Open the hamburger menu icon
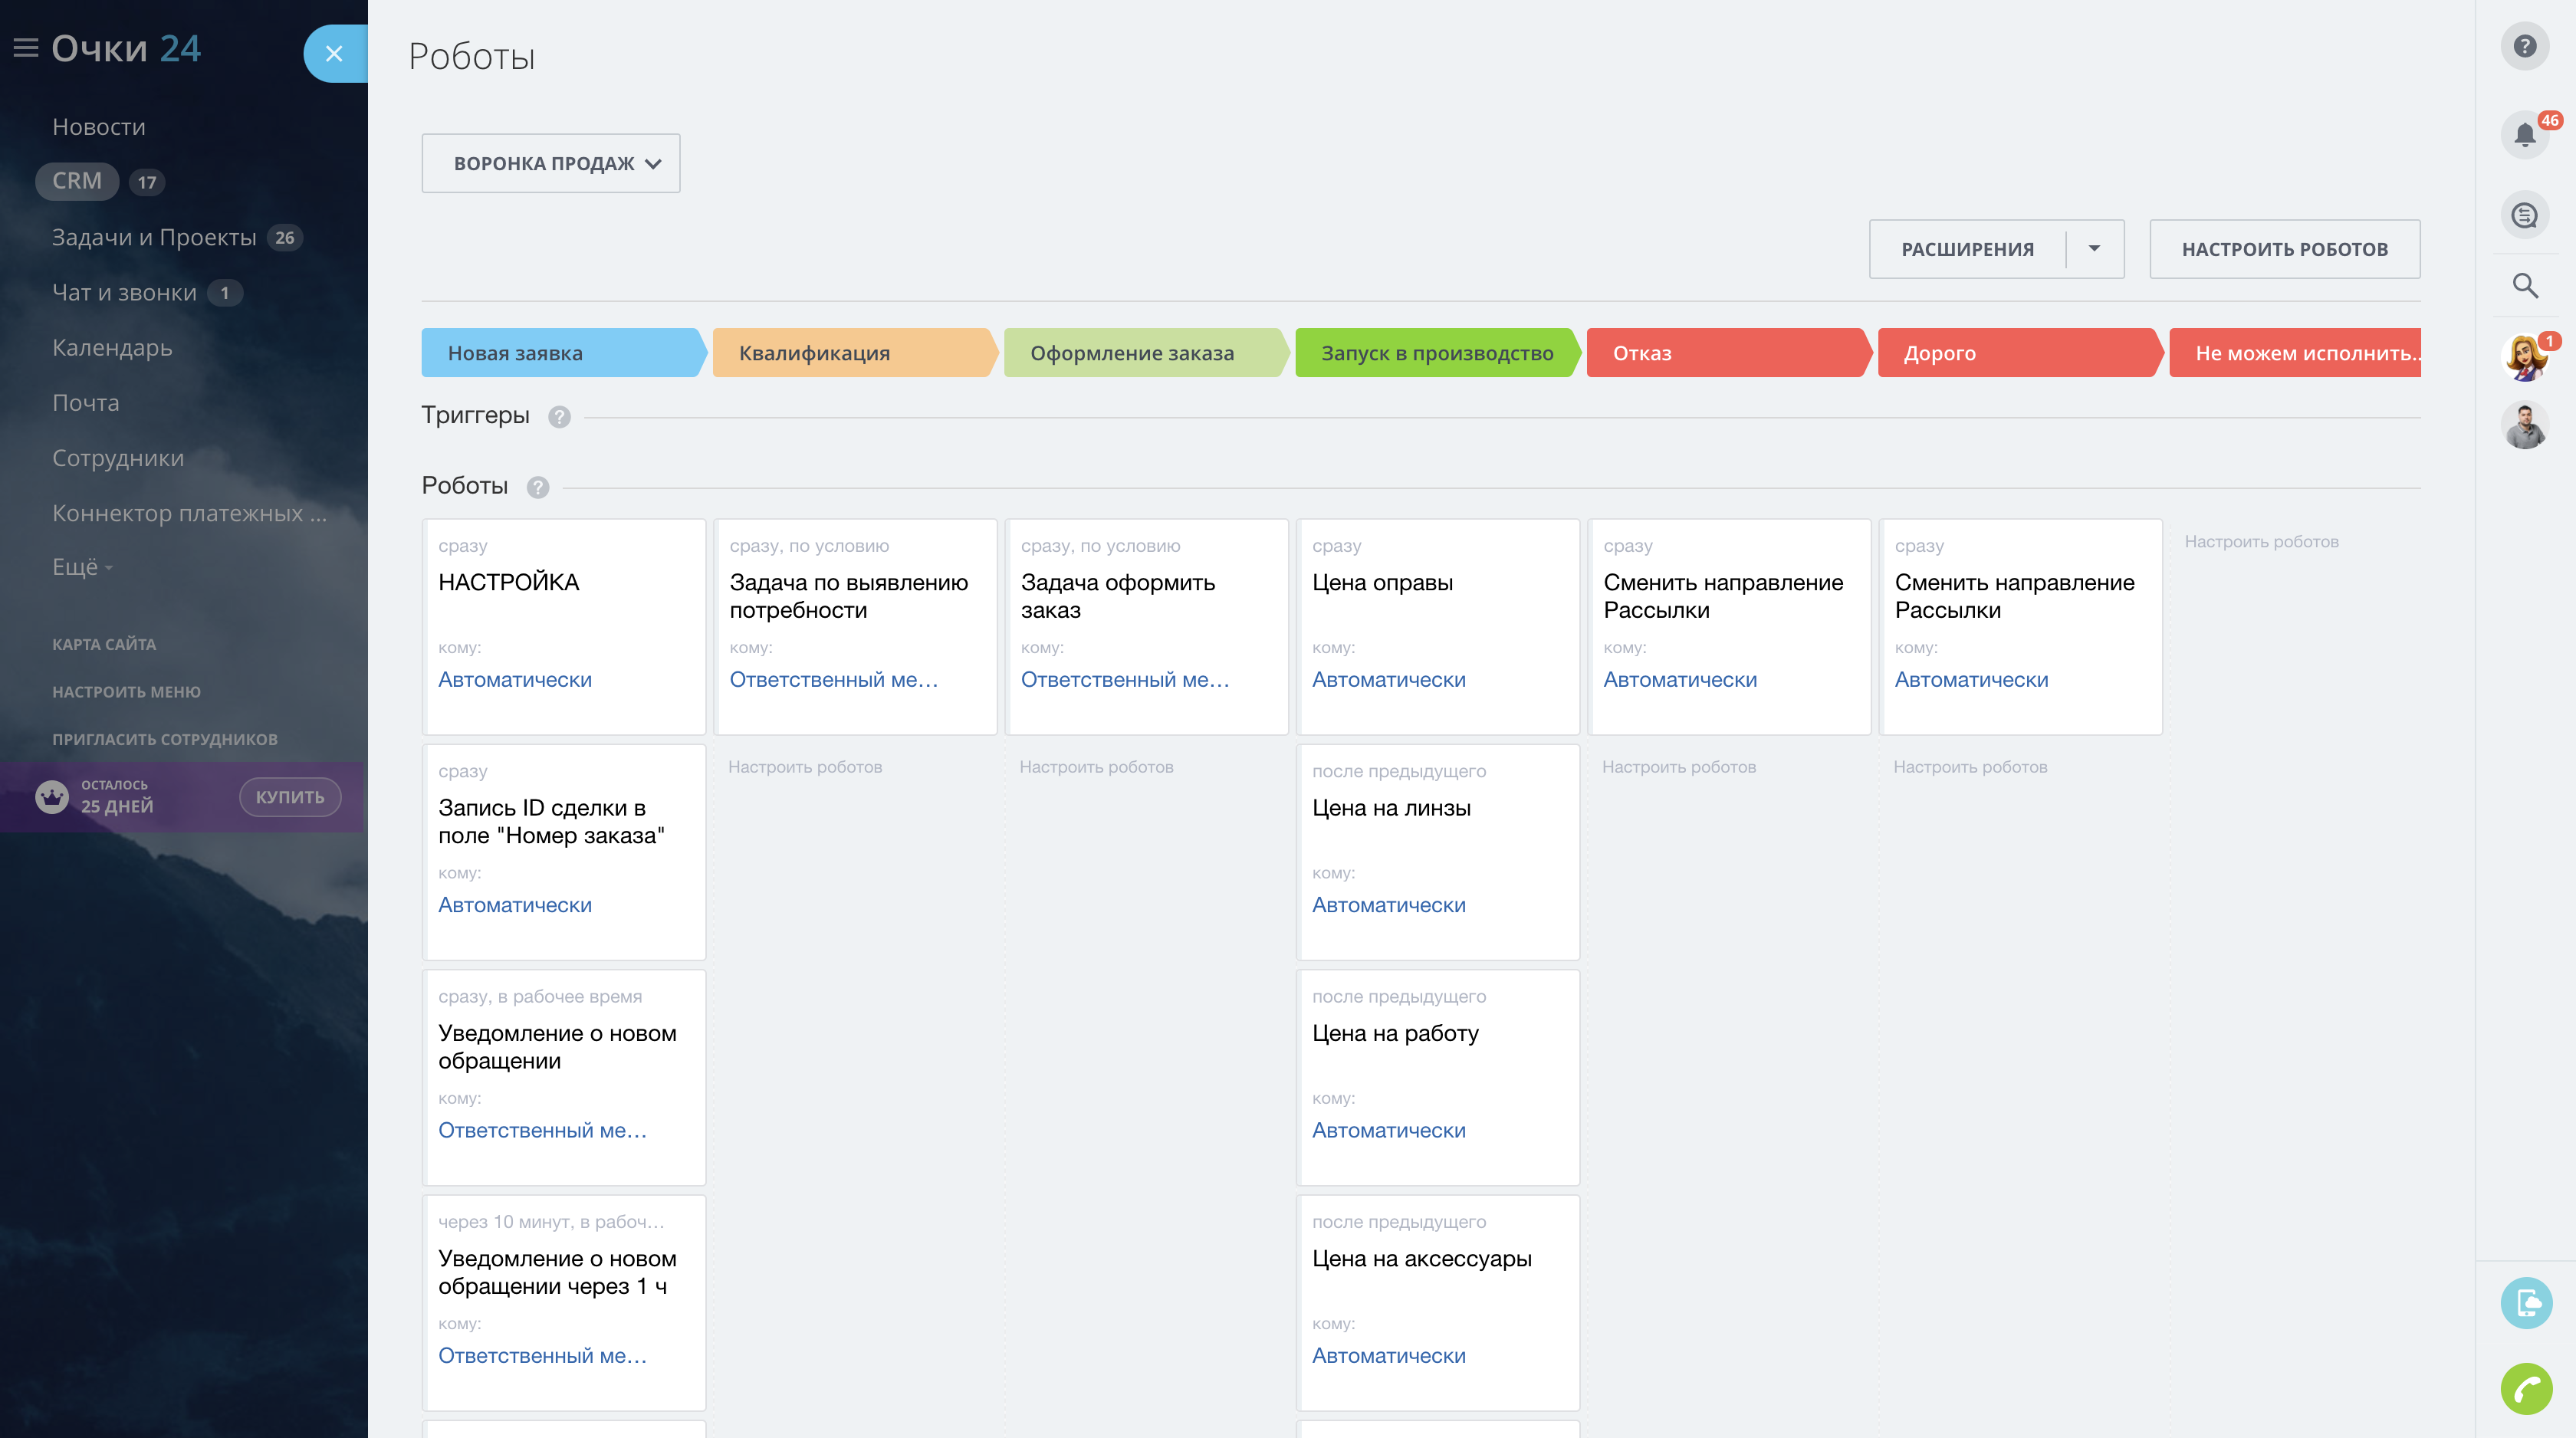The image size is (2576, 1438). pos(26,48)
